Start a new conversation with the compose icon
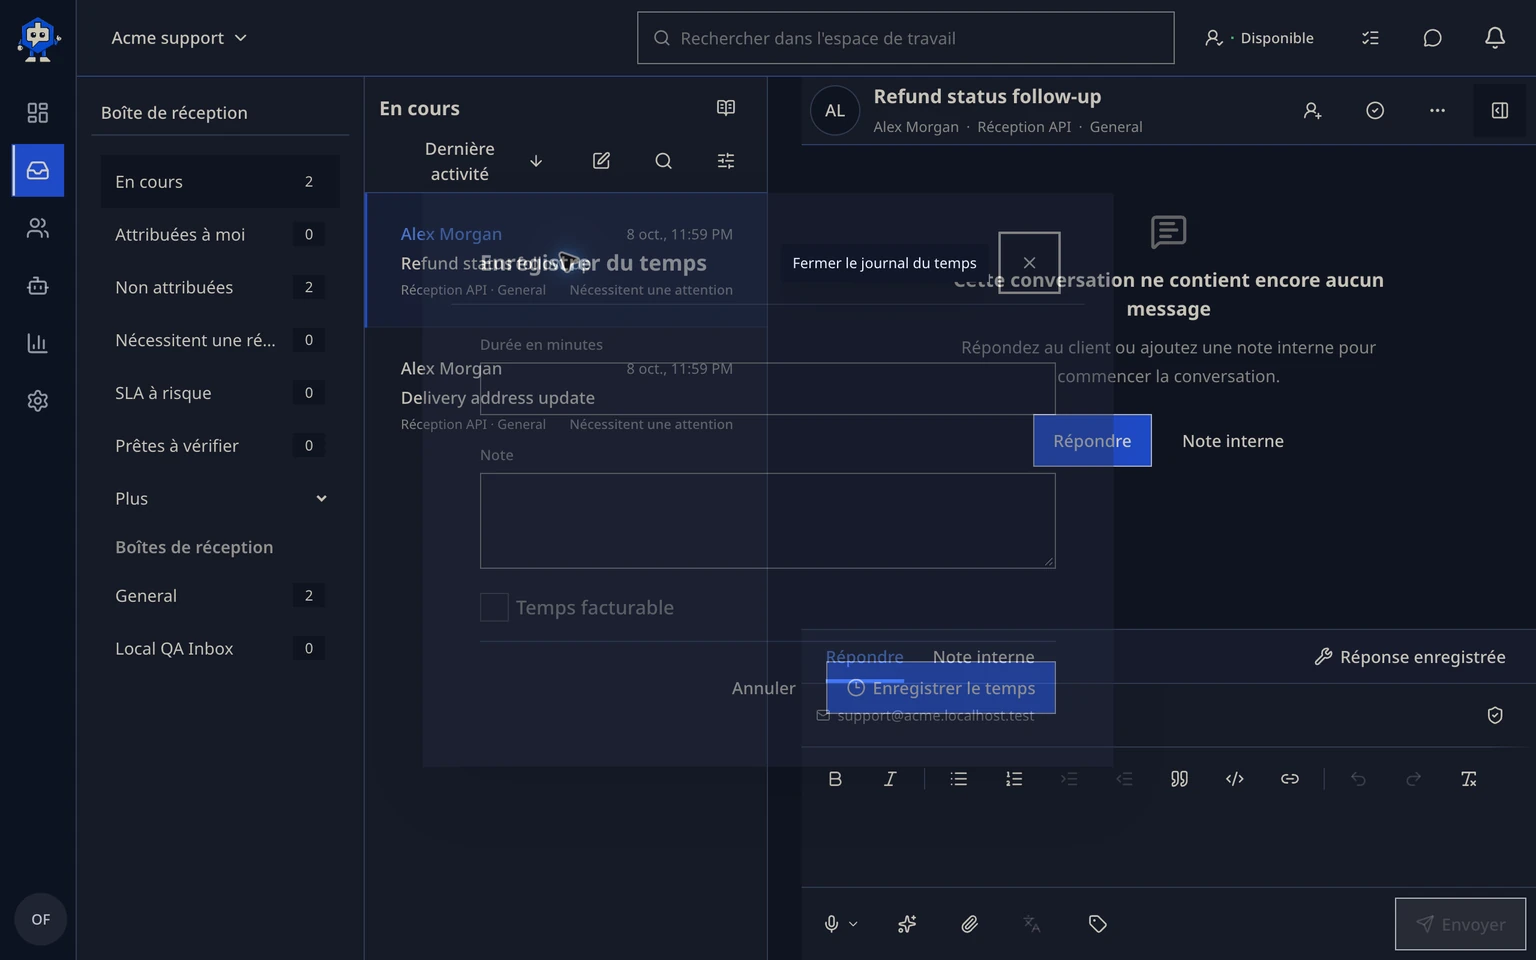This screenshot has height=960, width=1536. coord(601,161)
